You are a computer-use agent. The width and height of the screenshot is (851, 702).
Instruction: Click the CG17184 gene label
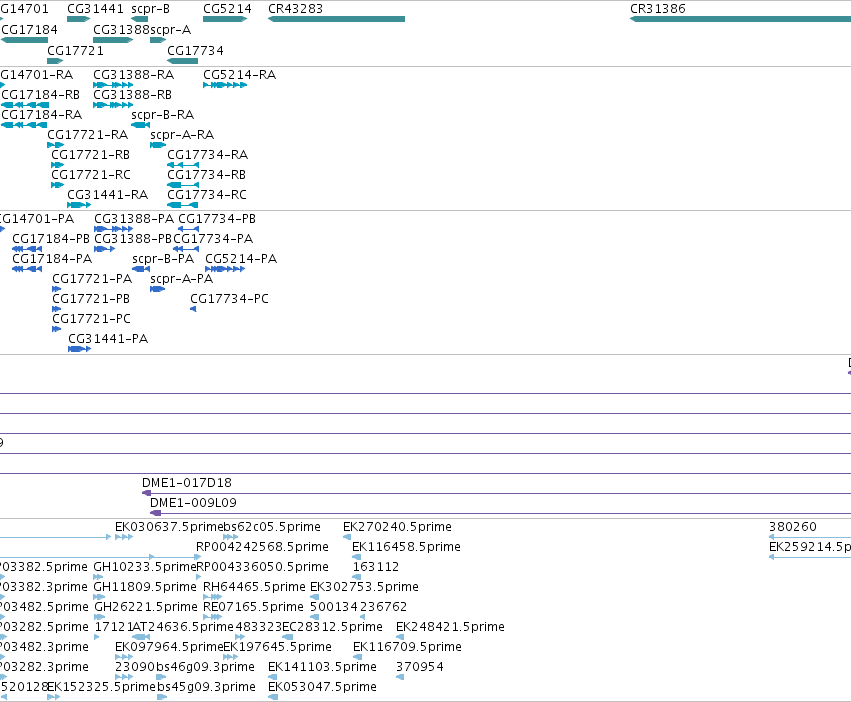point(29,29)
